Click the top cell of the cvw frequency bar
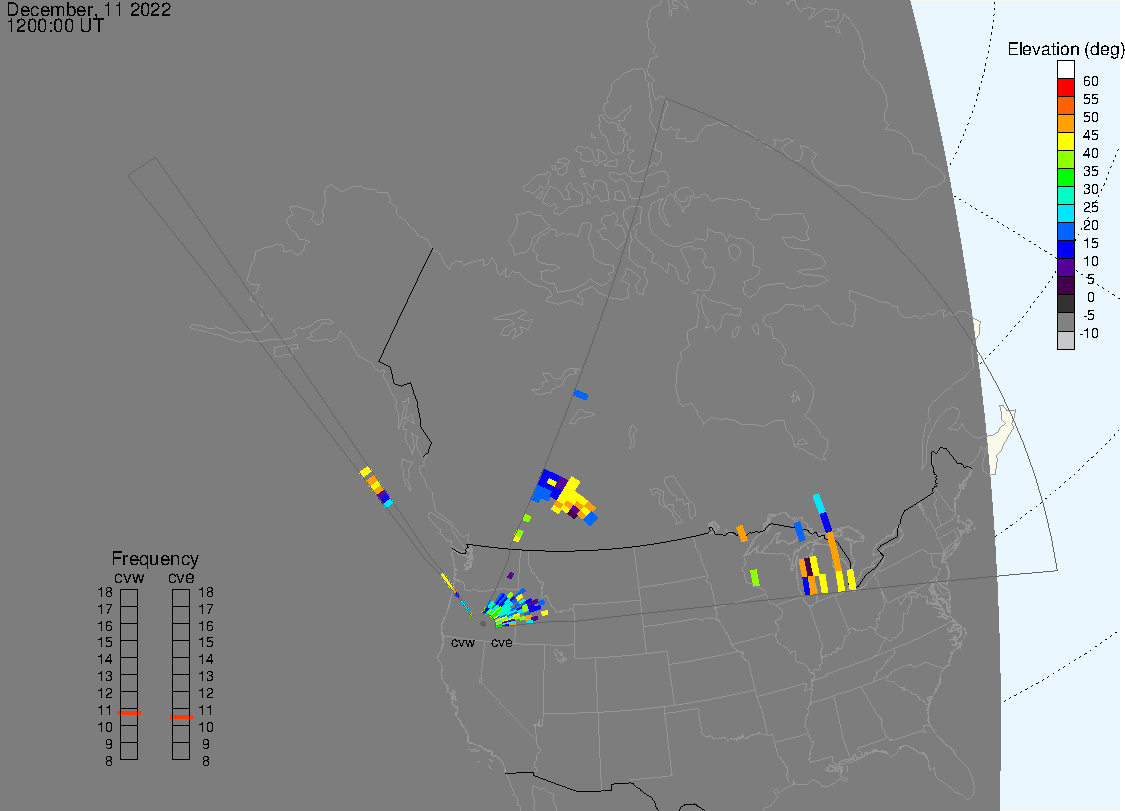 point(129,598)
